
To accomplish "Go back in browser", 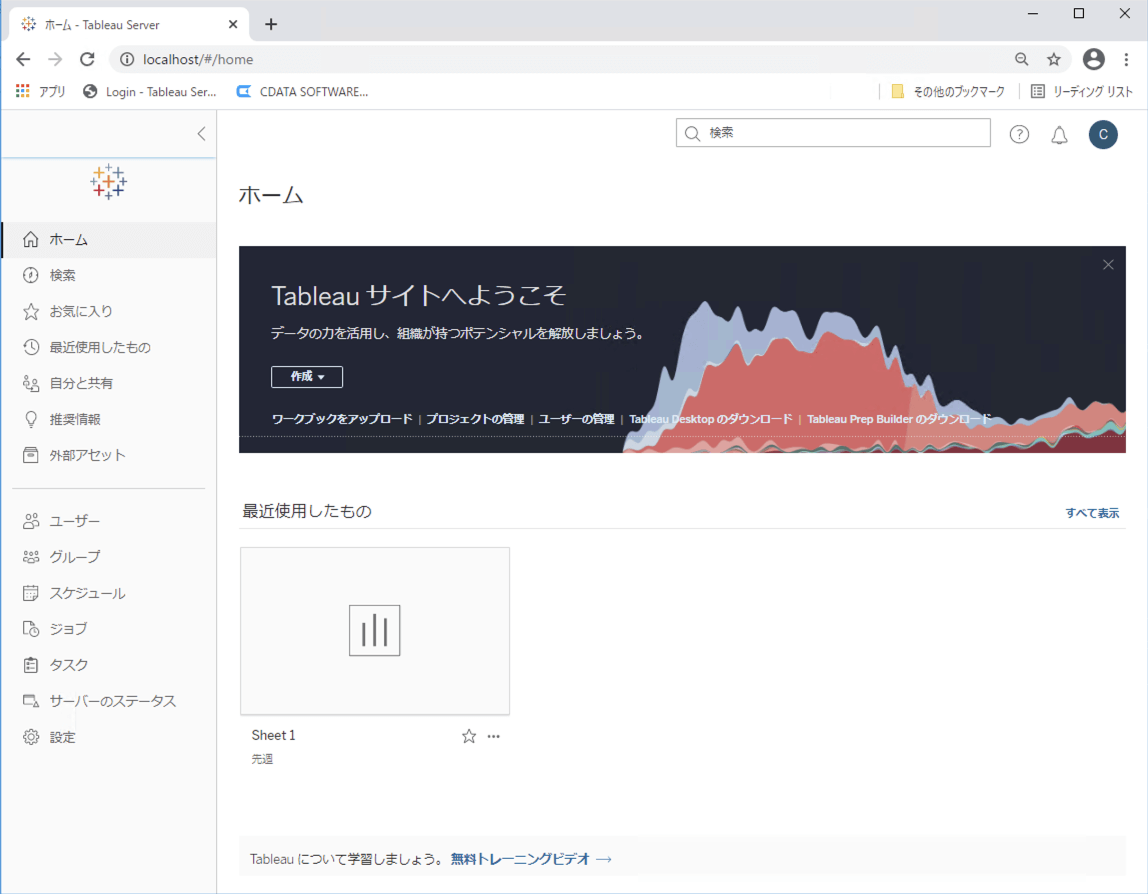I will pyautogui.click(x=23, y=59).
